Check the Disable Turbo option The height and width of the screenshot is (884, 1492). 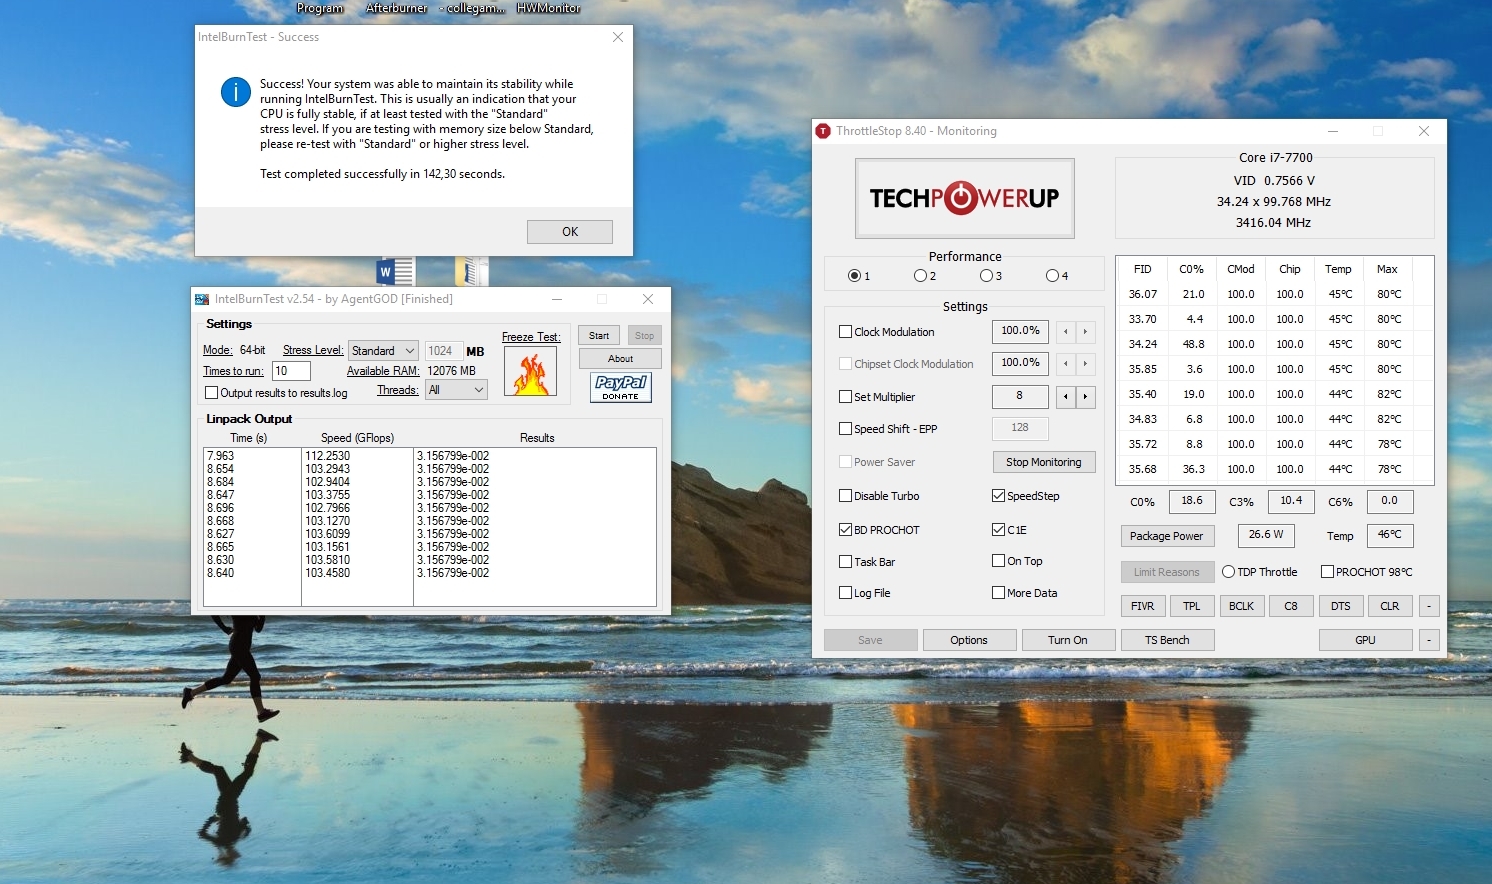(846, 496)
